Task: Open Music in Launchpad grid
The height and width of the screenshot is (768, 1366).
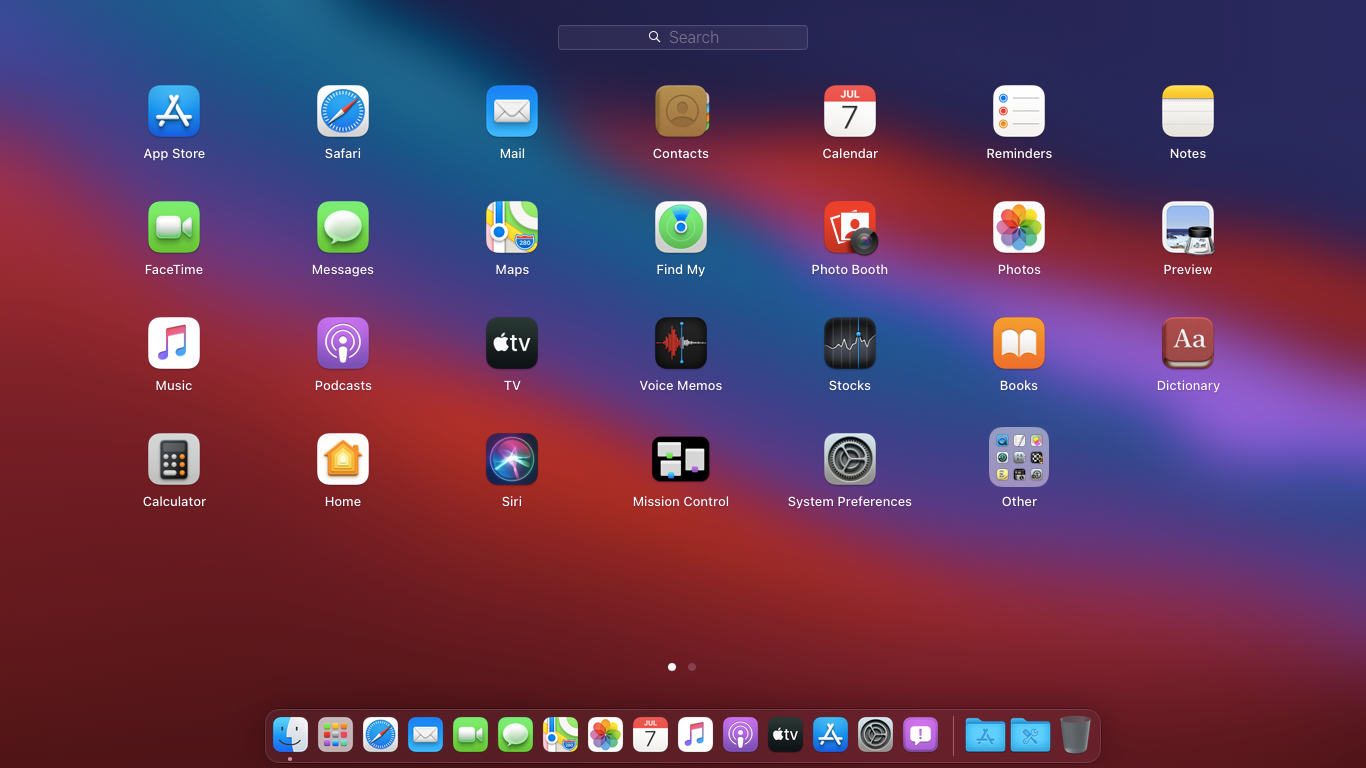Action: click(174, 343)
